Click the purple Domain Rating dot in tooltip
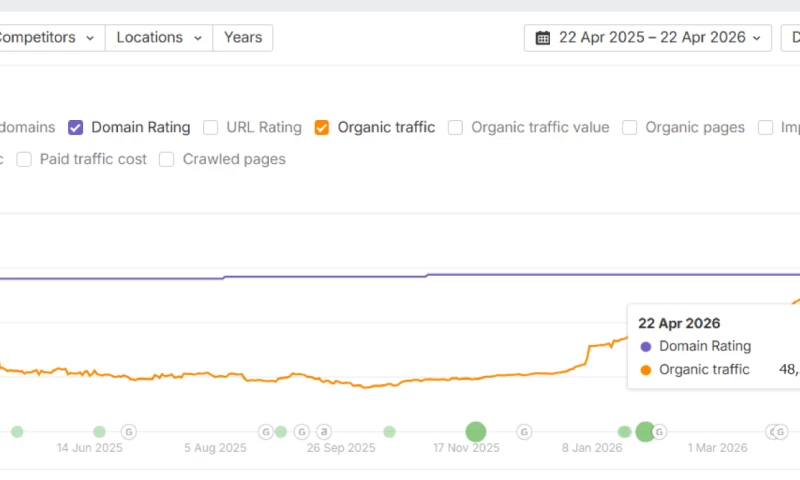 645,347
